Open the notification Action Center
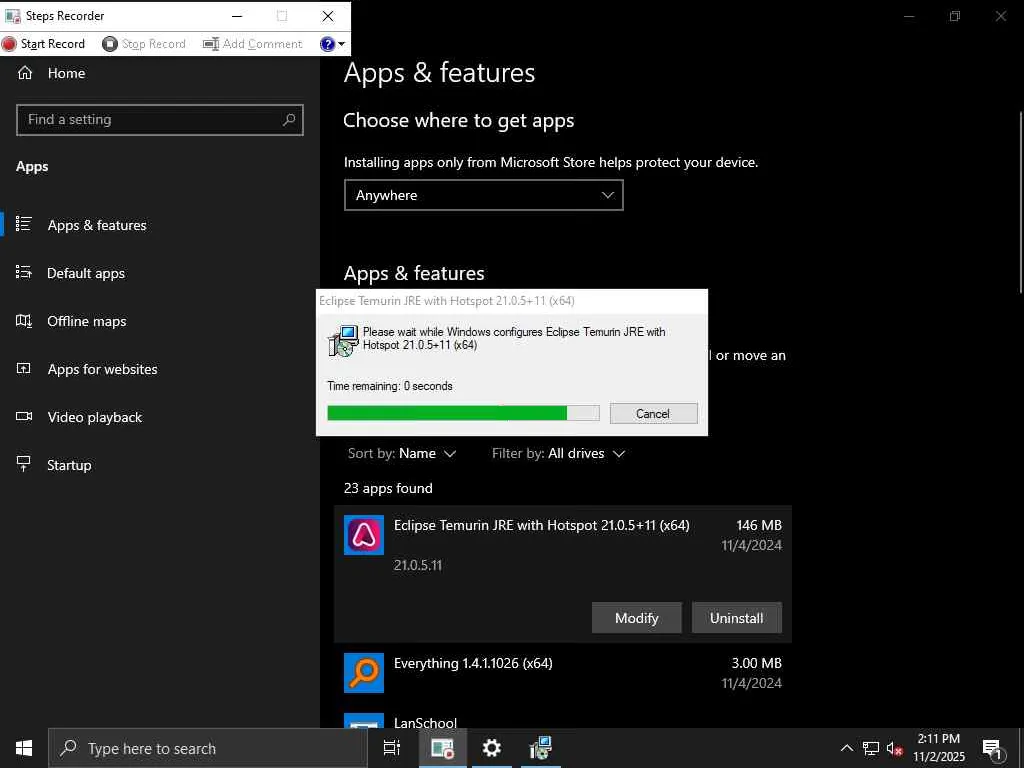The image size is (1024, 768). 992,749
